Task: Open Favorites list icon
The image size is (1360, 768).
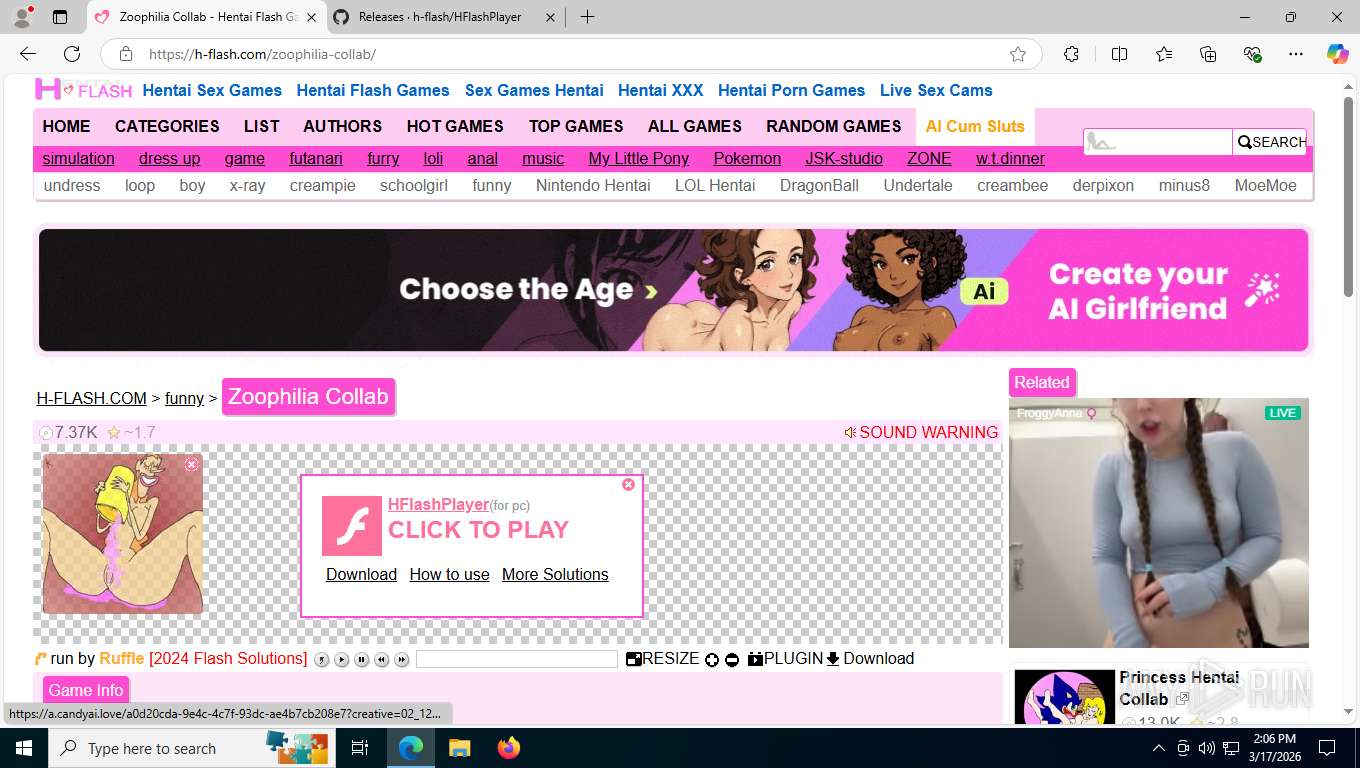Action: click(1164, 54)
